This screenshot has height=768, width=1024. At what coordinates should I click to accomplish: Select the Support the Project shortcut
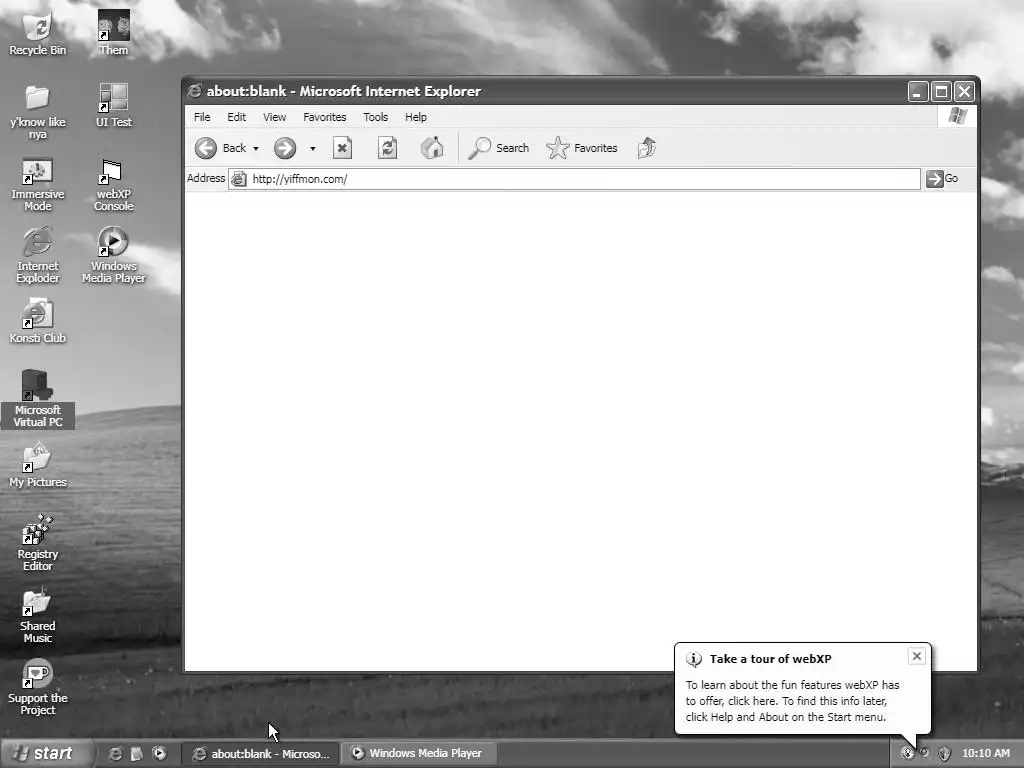(x=37, y=687)
